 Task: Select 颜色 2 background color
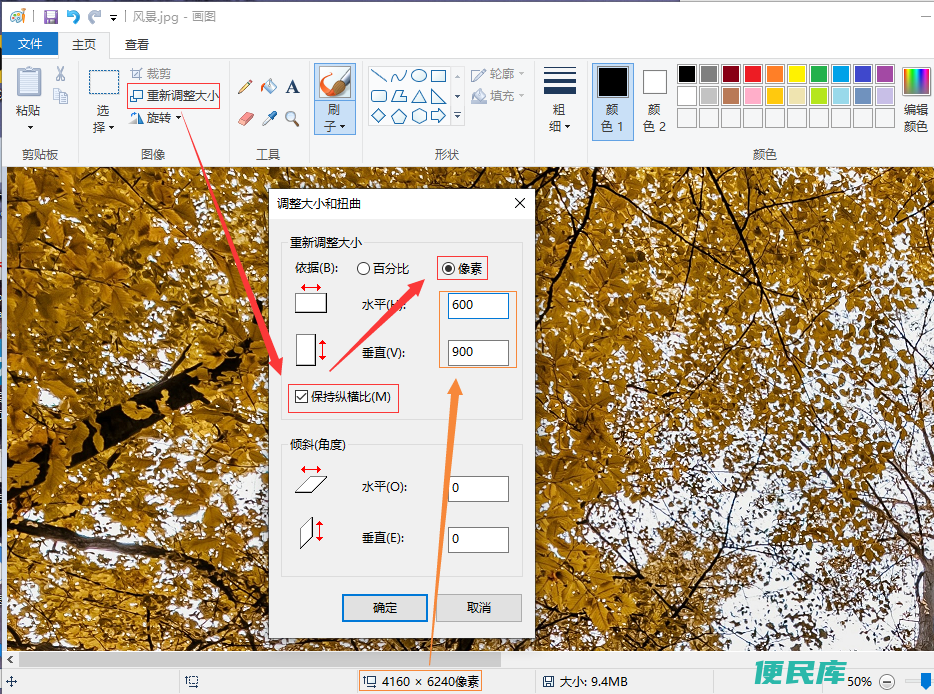[654, 101]
